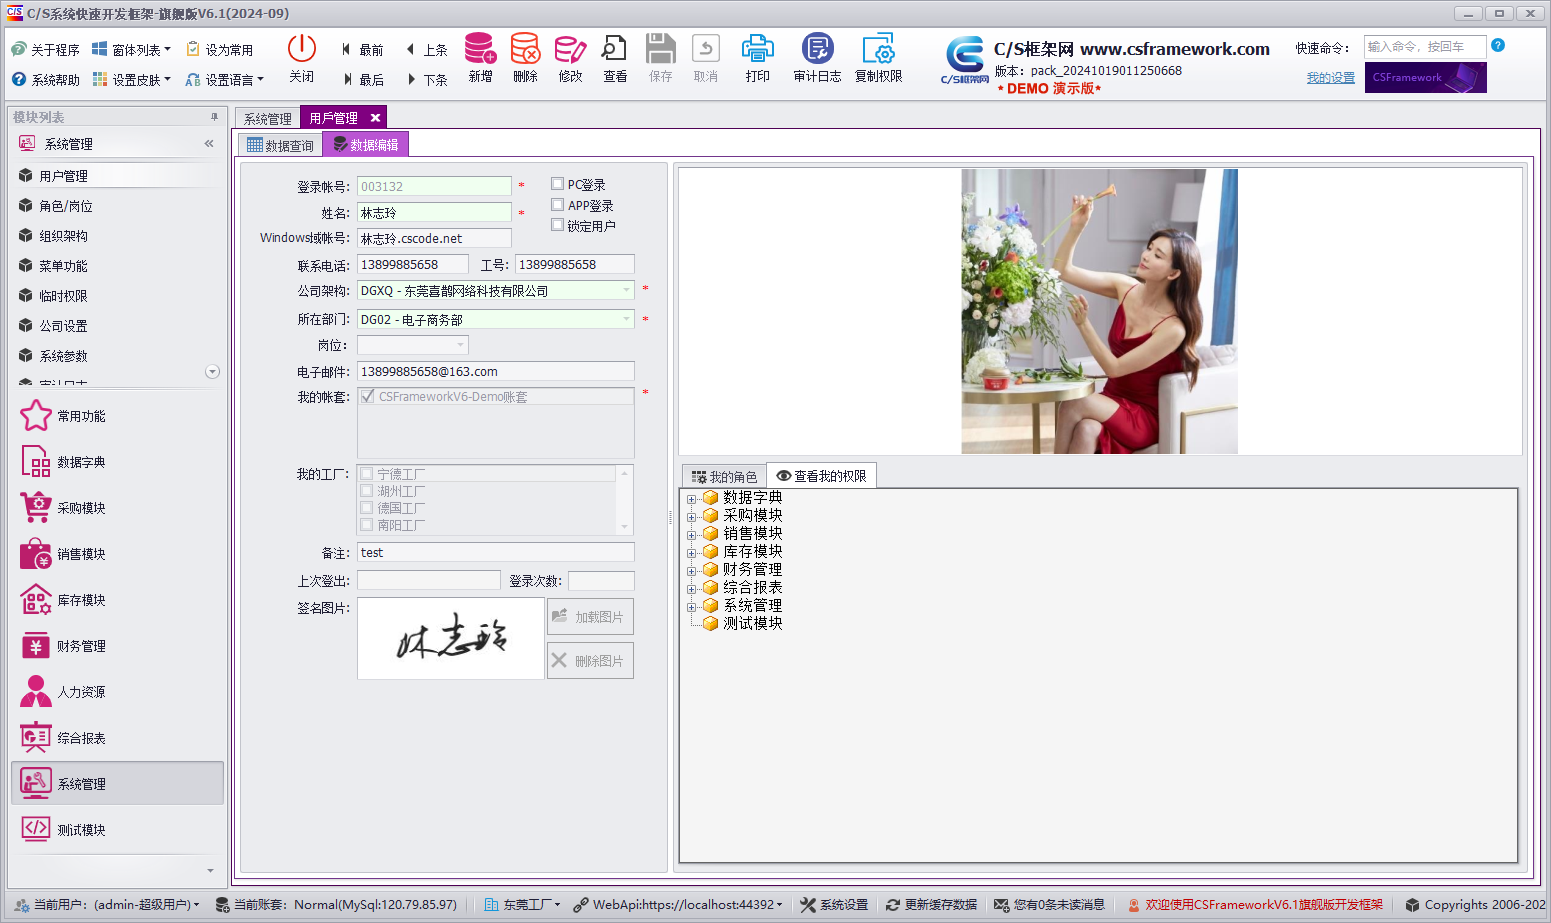Click the 保存 (Save) floppy disk icon
1551x923 pixels.
tap(660, 49)
